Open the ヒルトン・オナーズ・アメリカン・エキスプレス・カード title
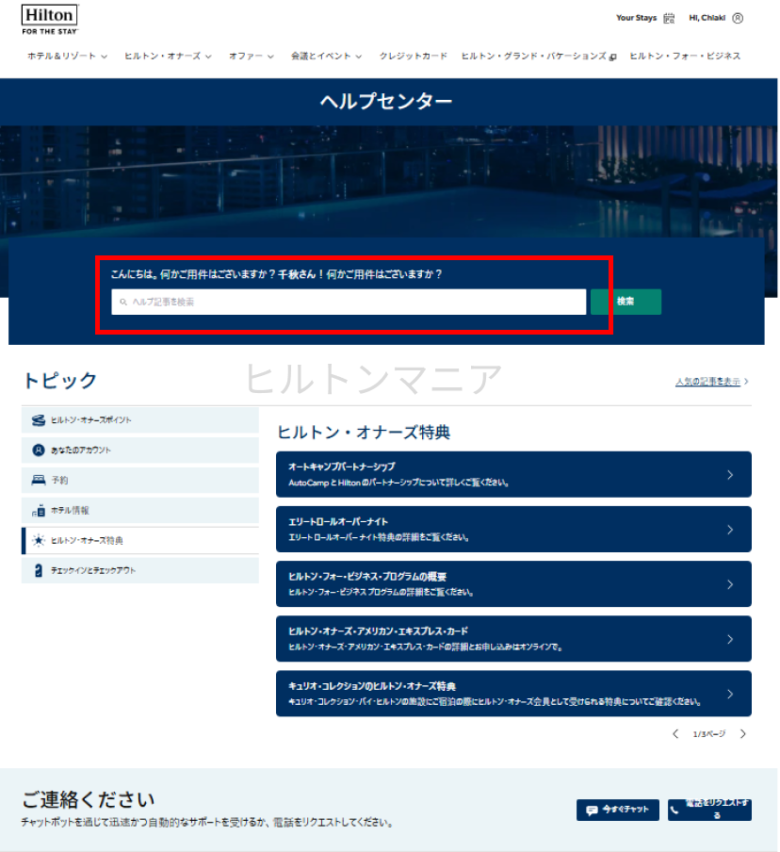 coord(378,631)
